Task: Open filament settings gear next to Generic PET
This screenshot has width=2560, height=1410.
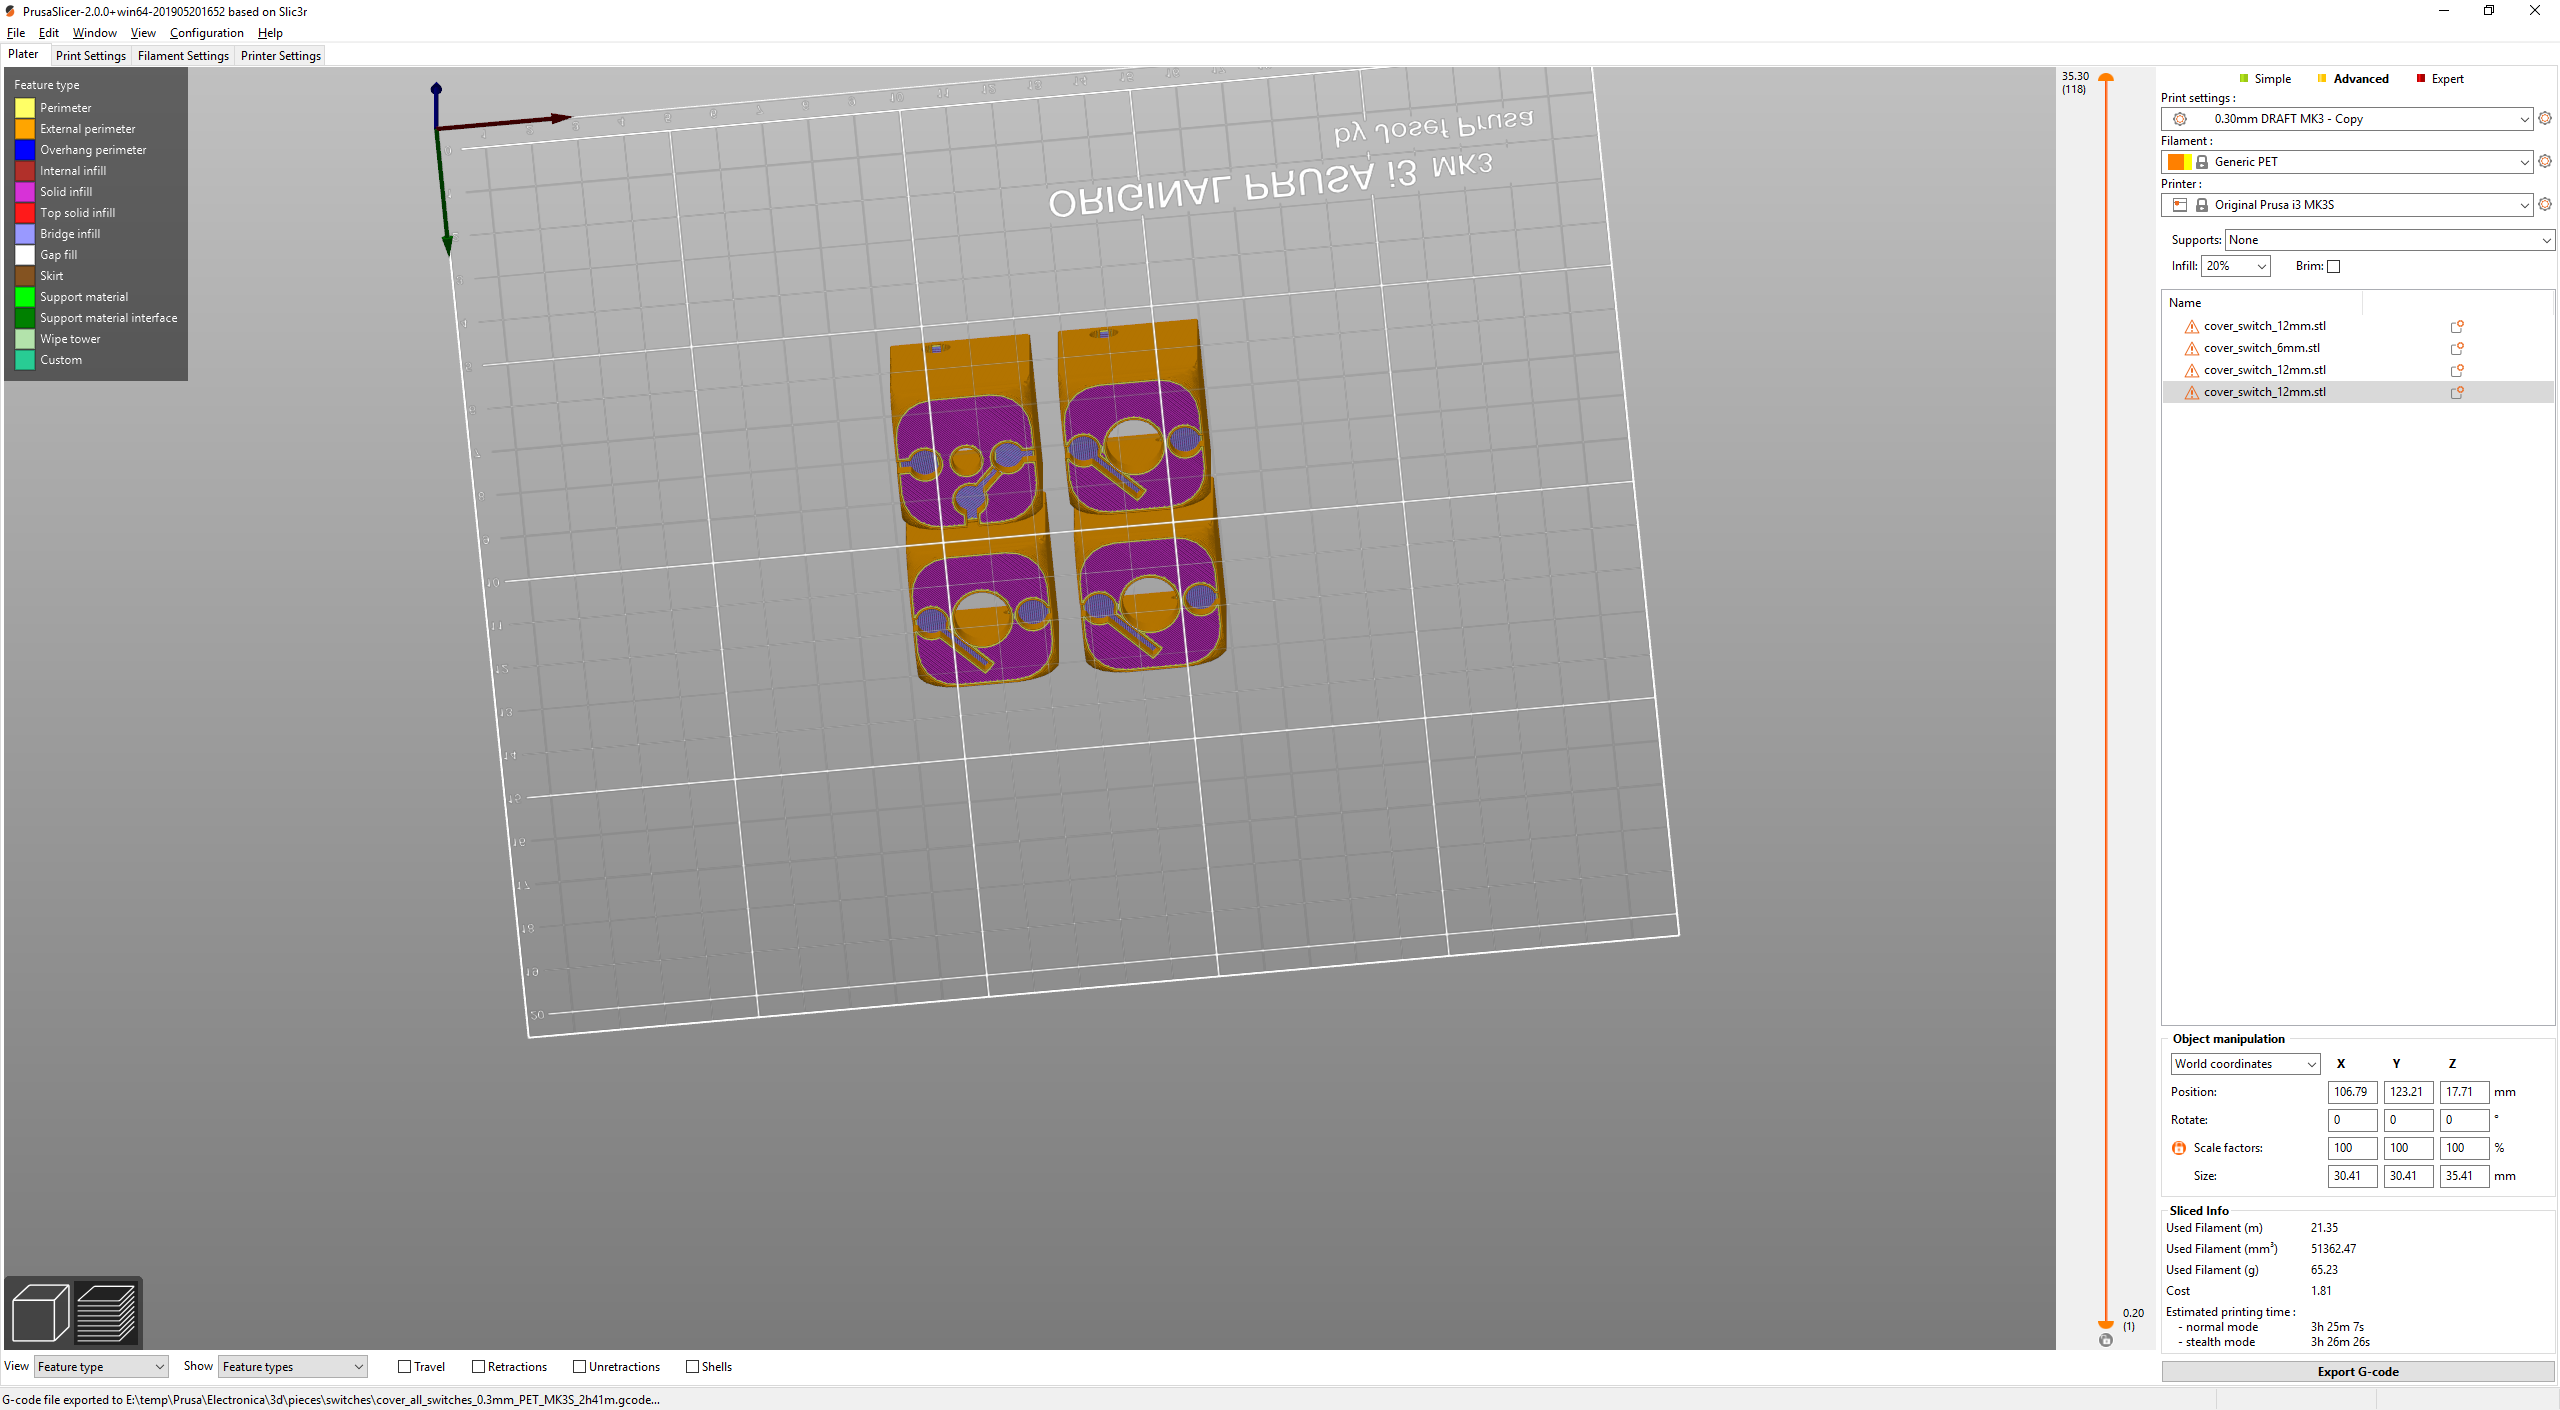Action: click(2545, 162)
